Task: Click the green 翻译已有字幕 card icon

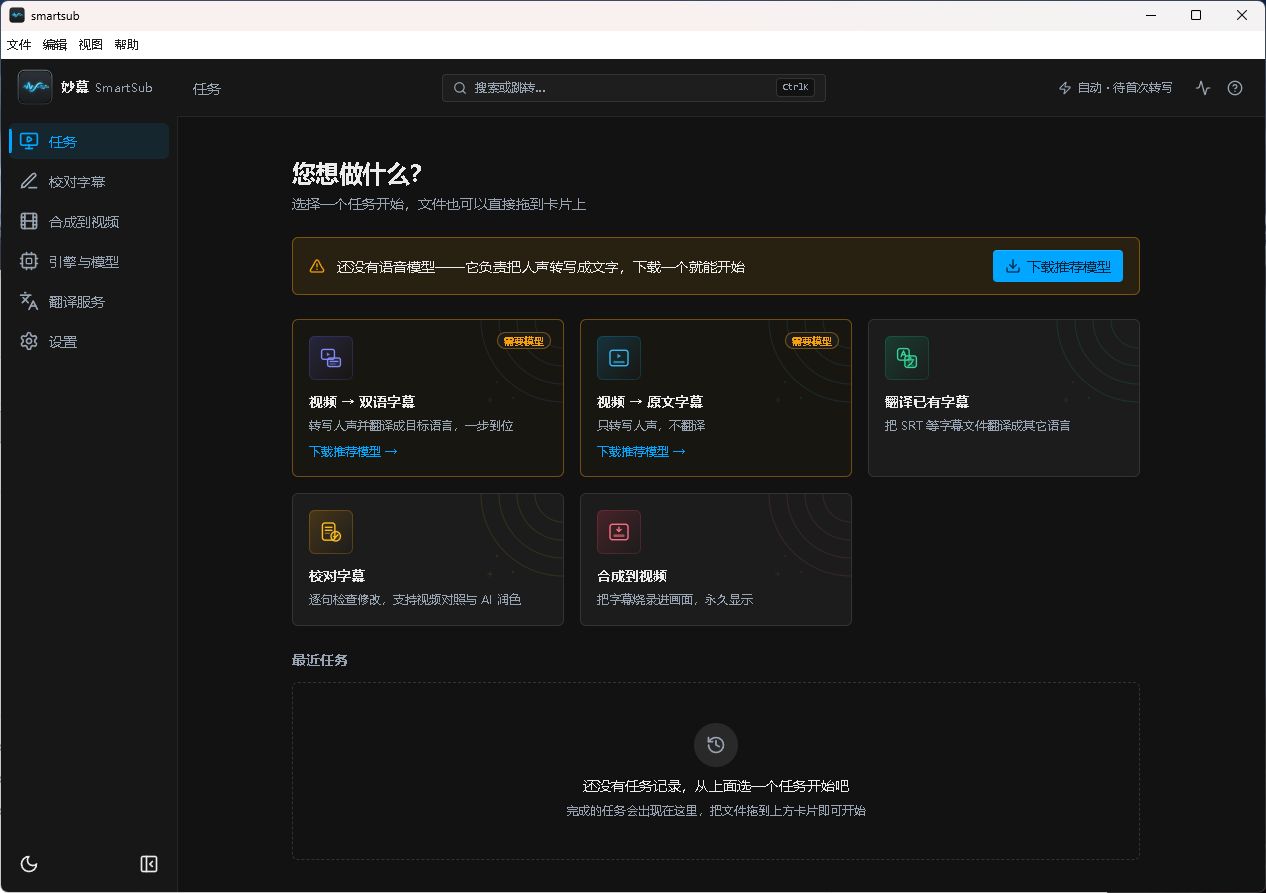Action: click(x=907, y=358)
